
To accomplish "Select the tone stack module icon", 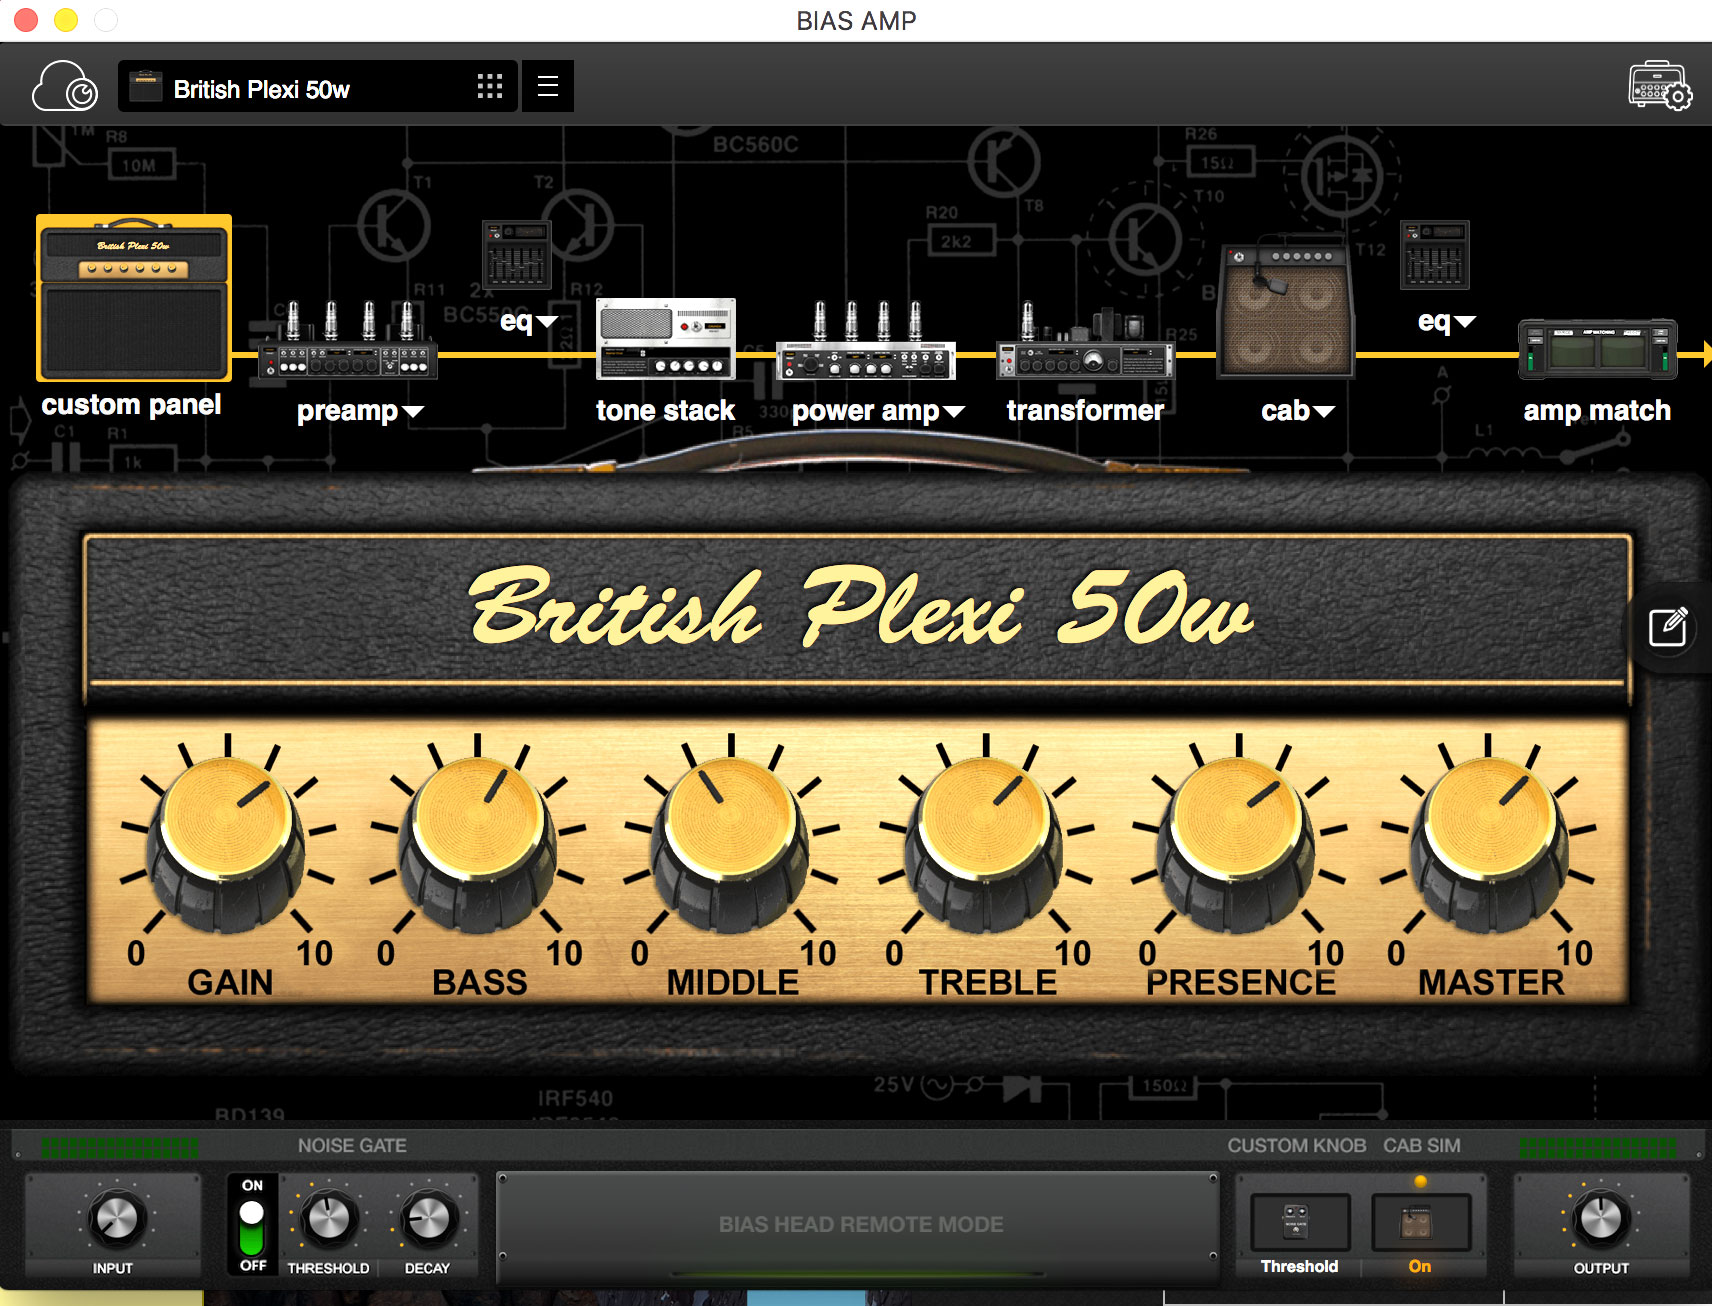I will (665, 340).
